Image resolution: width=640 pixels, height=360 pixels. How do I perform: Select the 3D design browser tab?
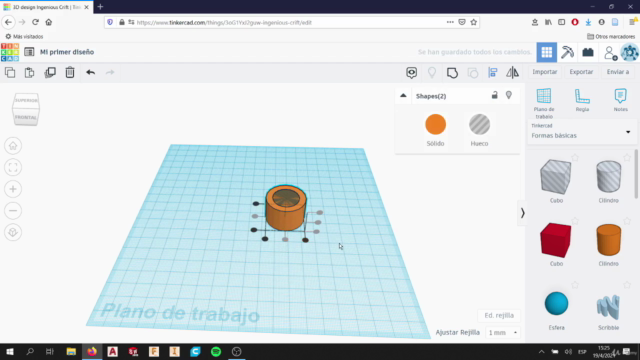pos(47,7)
